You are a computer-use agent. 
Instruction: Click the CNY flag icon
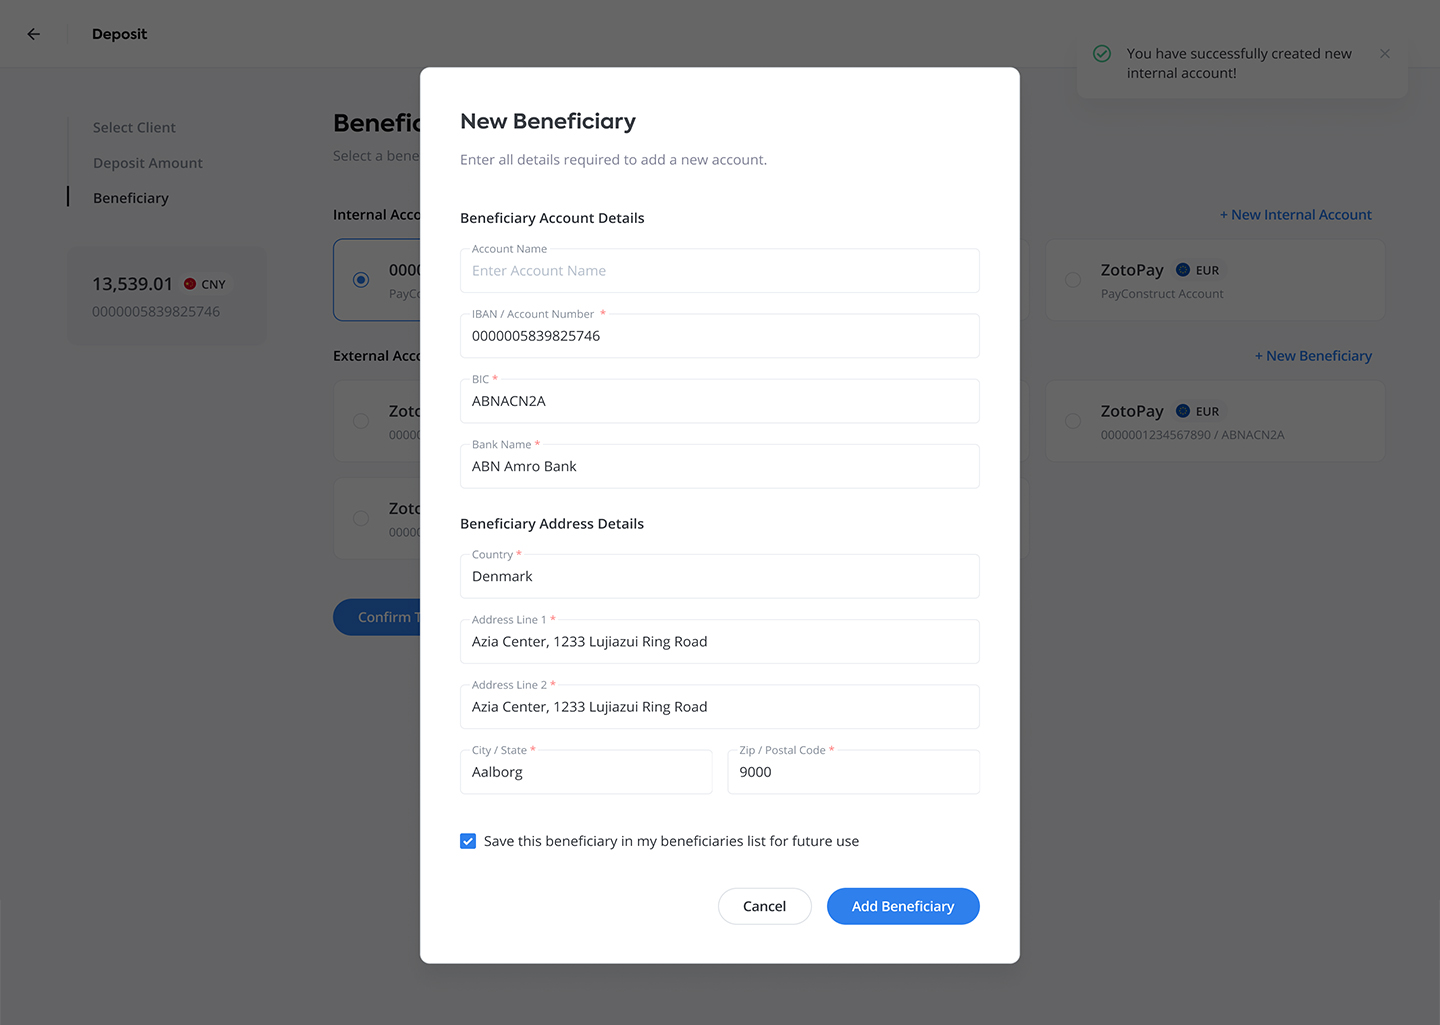click(190, 284)
